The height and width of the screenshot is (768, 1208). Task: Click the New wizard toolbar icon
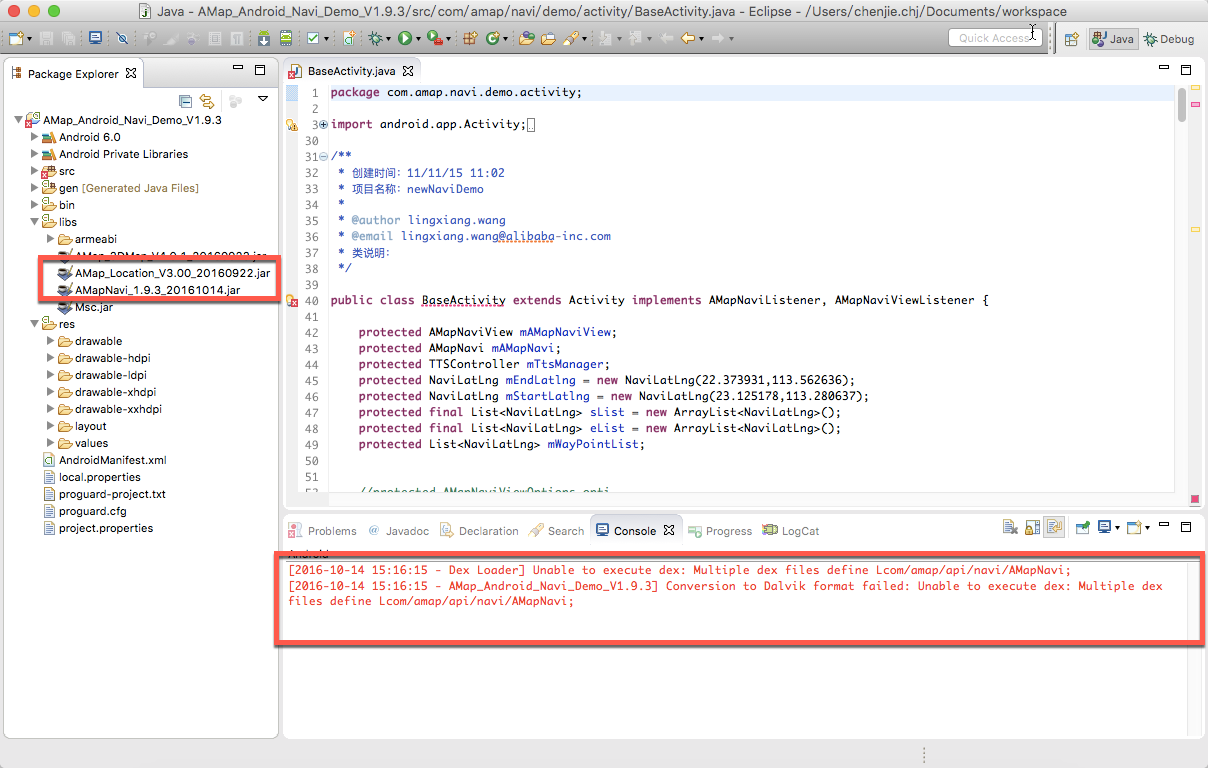click(x=16, y=38)
